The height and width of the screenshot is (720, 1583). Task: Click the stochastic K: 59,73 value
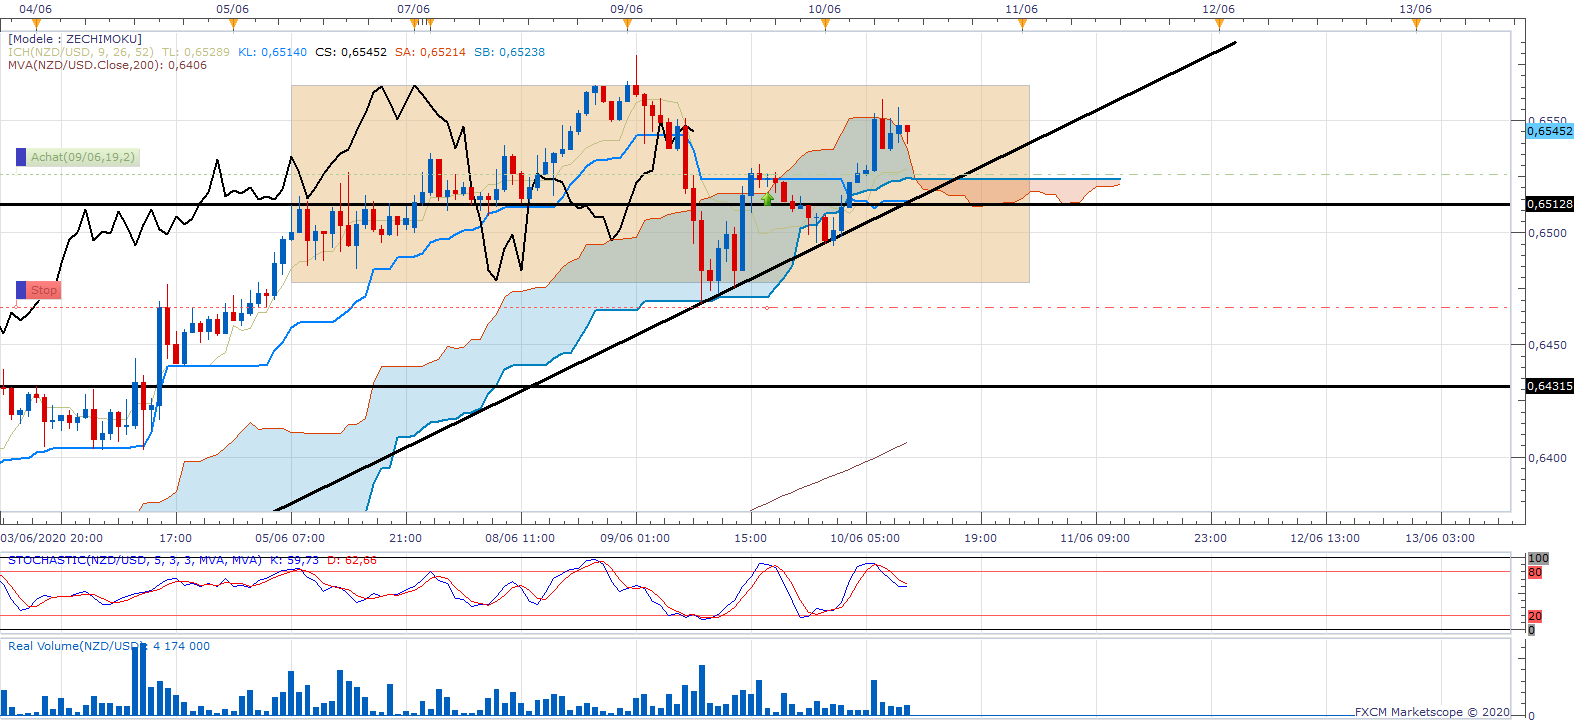(294, 560)
